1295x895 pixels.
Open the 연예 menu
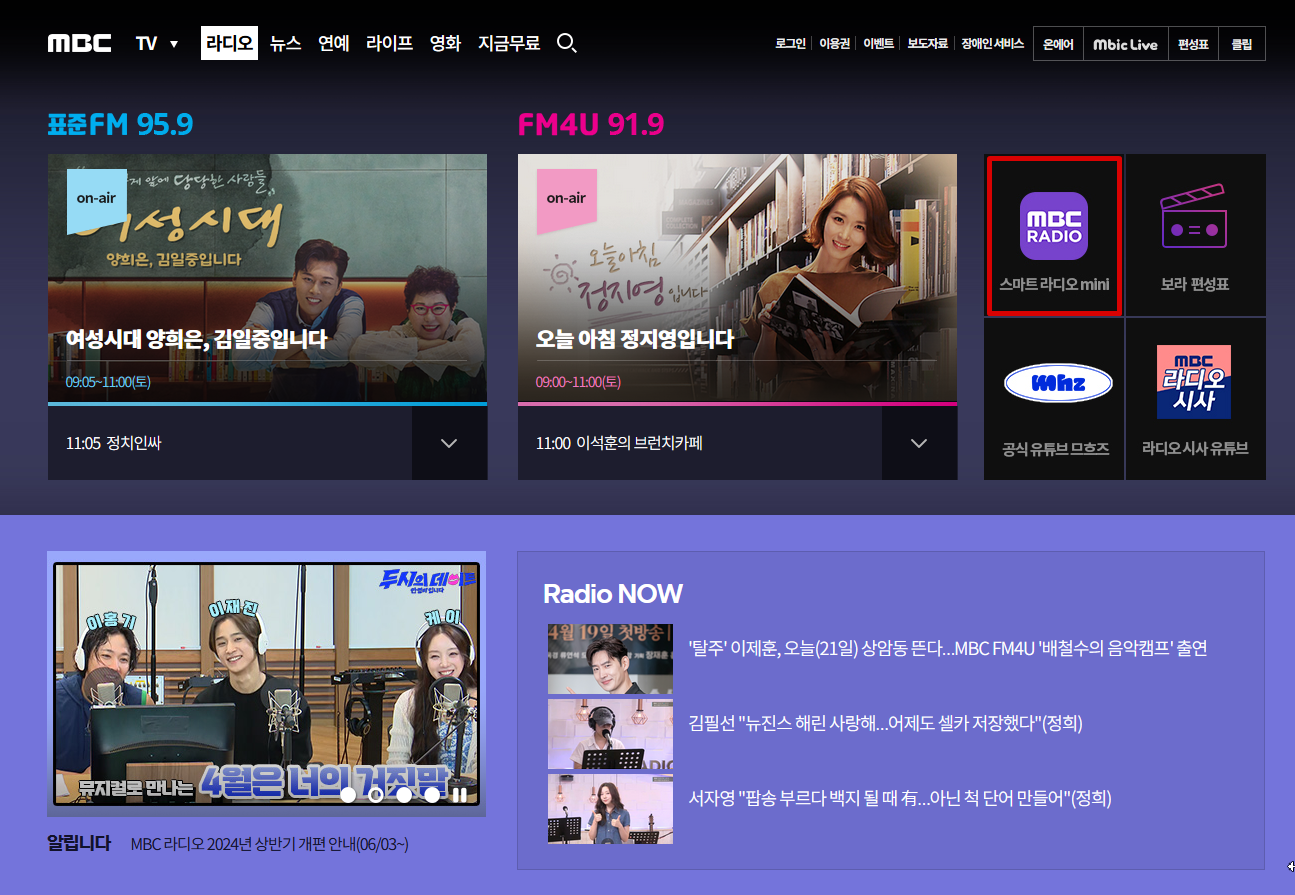[334, 43]
